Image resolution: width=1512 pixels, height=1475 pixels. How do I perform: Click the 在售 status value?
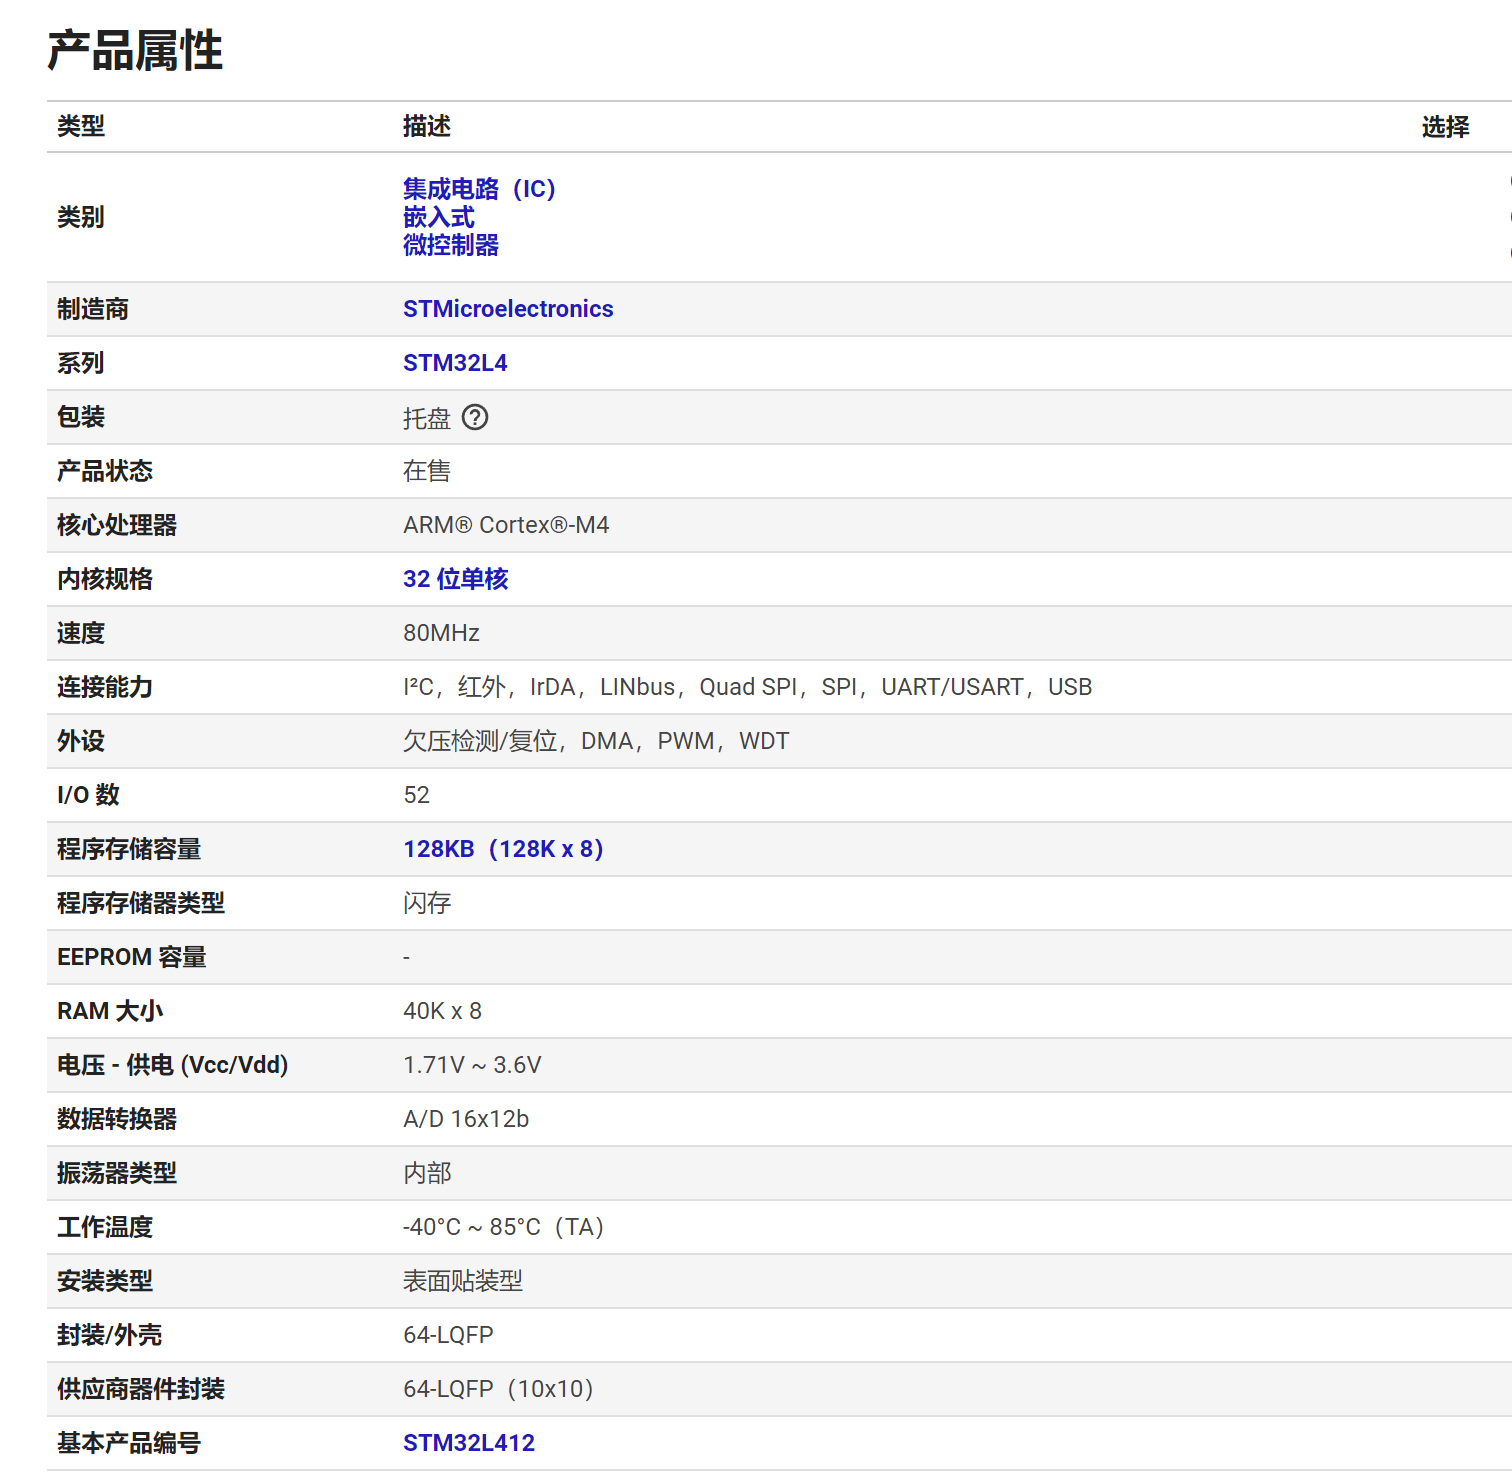(x=427, y=471)
